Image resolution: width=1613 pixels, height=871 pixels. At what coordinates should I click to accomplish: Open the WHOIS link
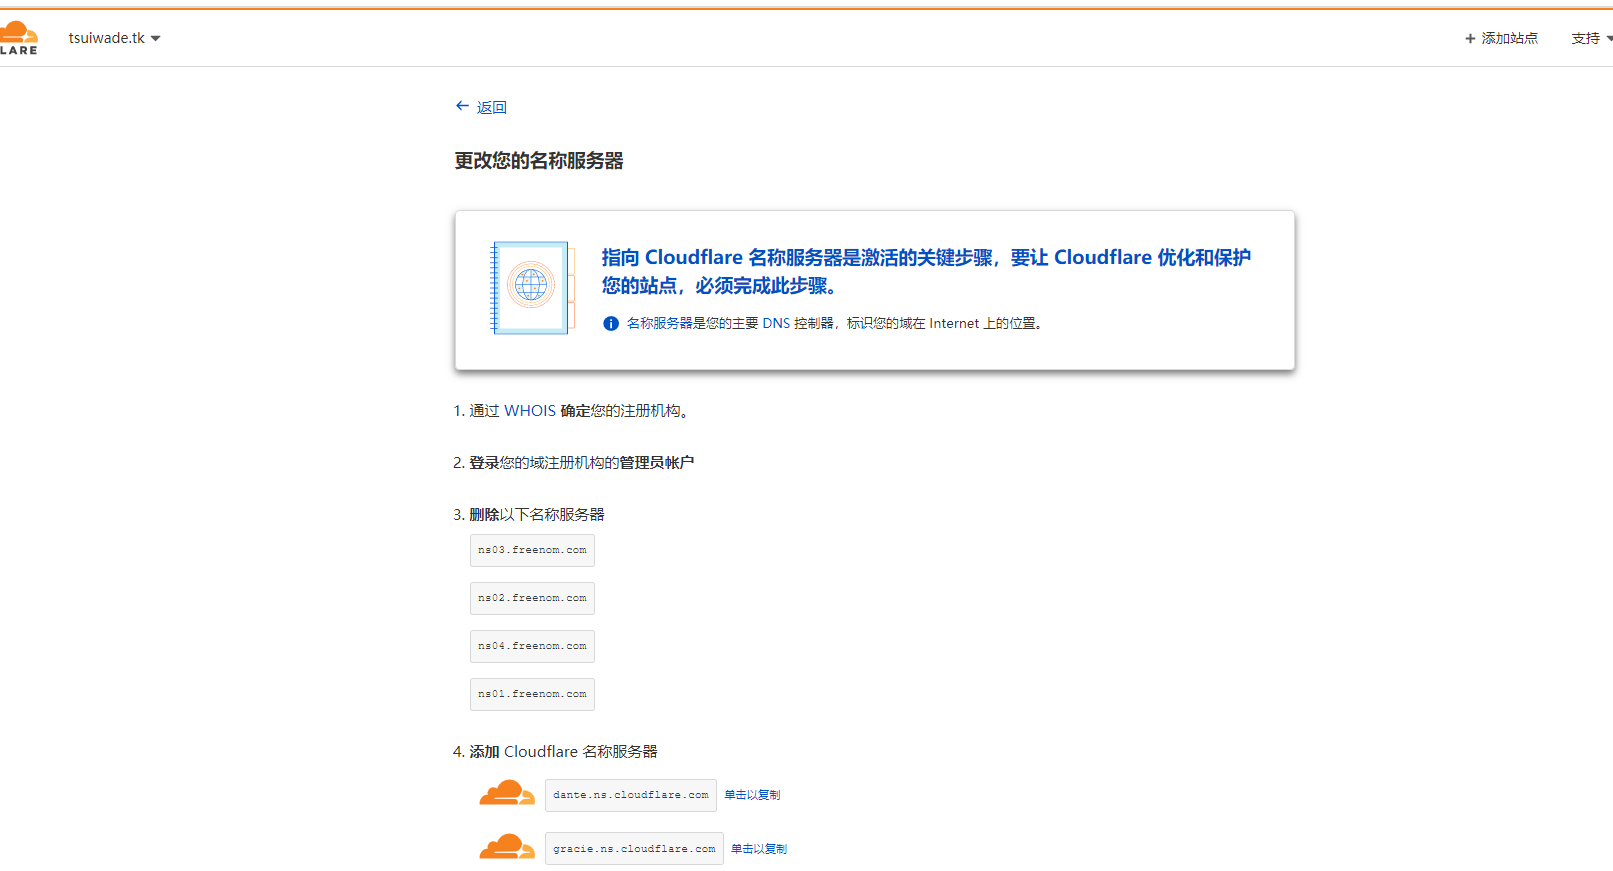(530, 411)
